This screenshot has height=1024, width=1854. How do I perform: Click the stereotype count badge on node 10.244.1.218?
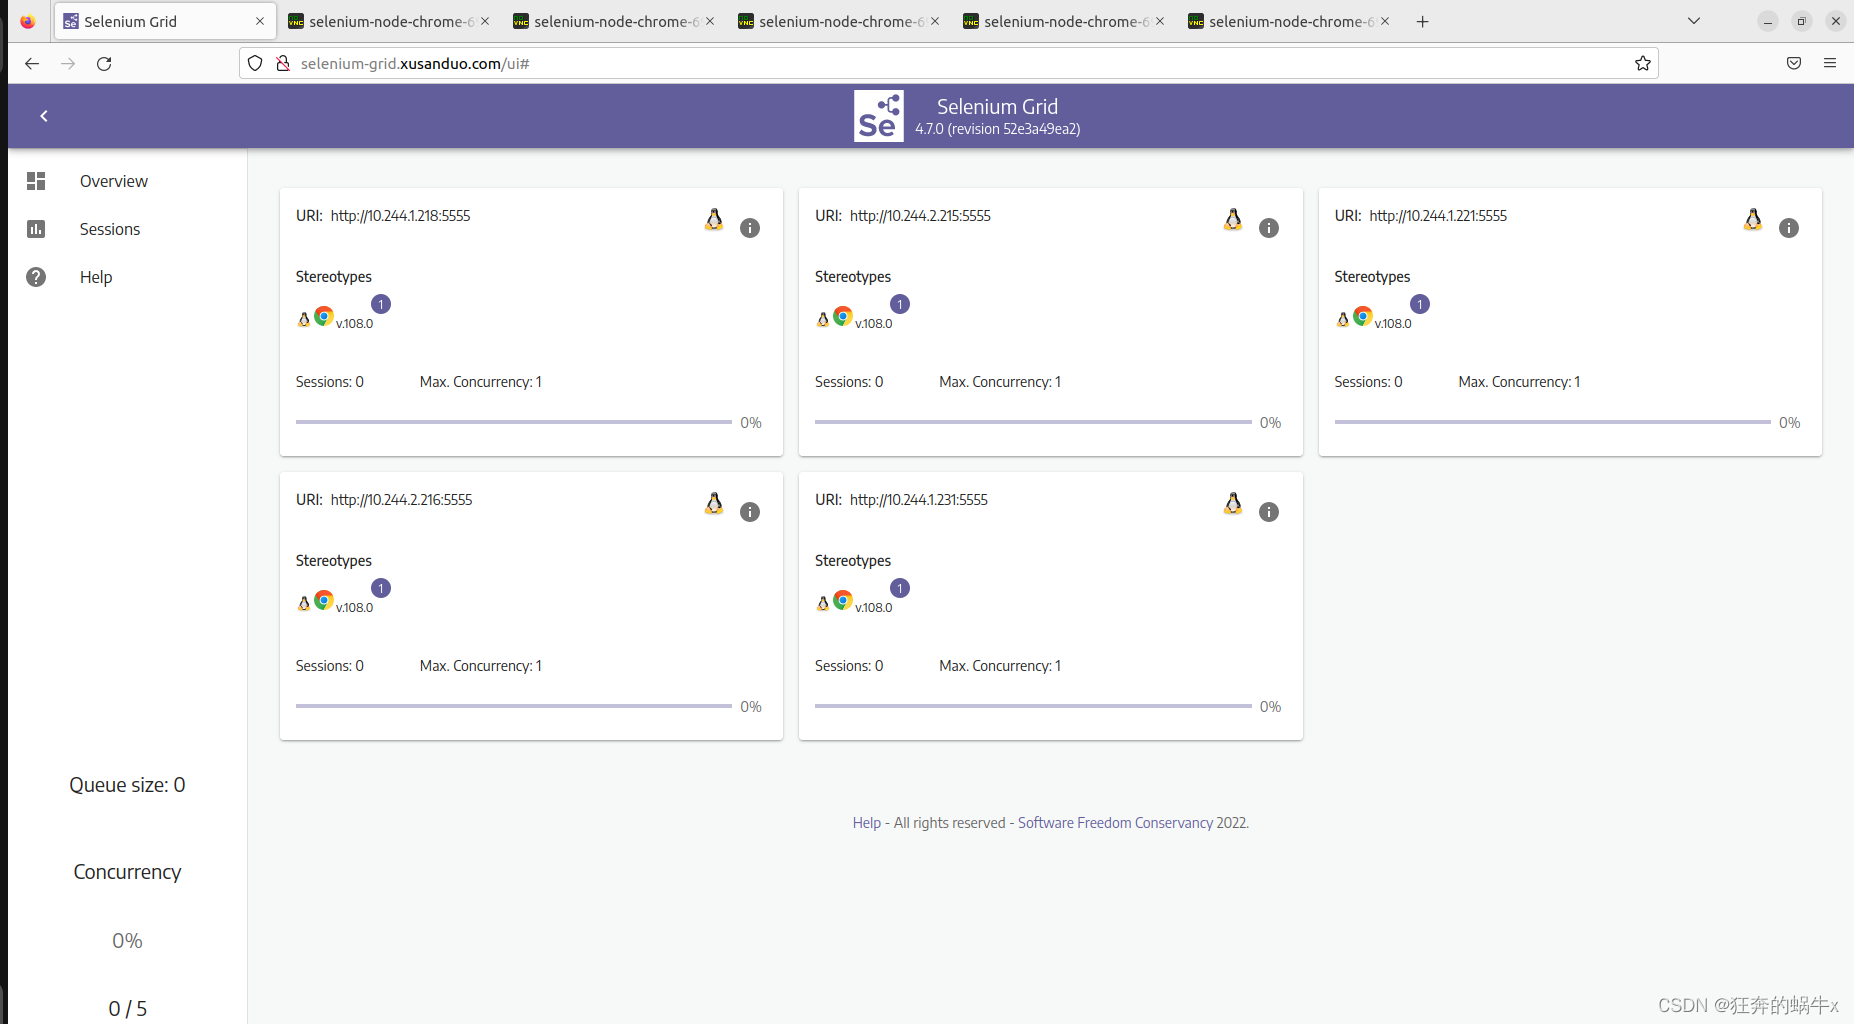click(381, 304)
